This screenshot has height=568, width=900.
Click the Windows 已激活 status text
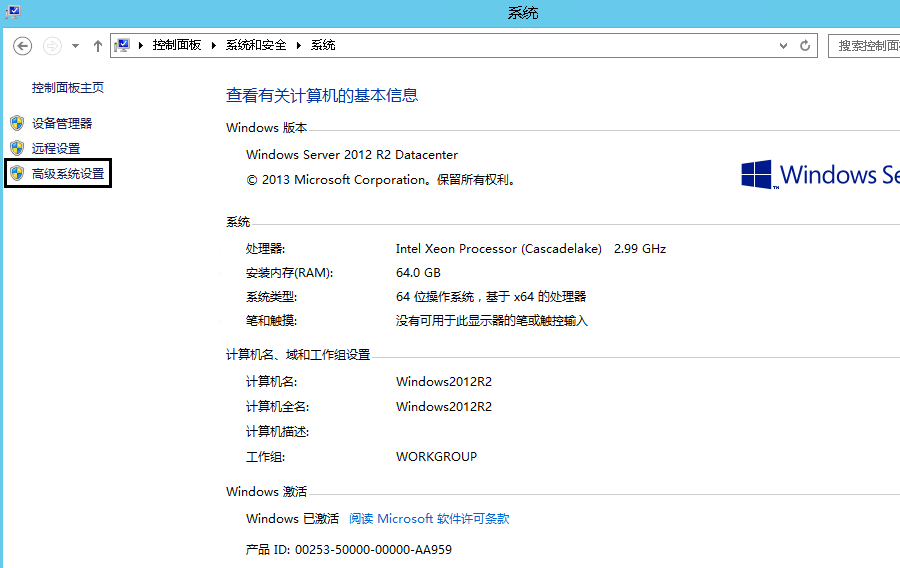[293, 519]
